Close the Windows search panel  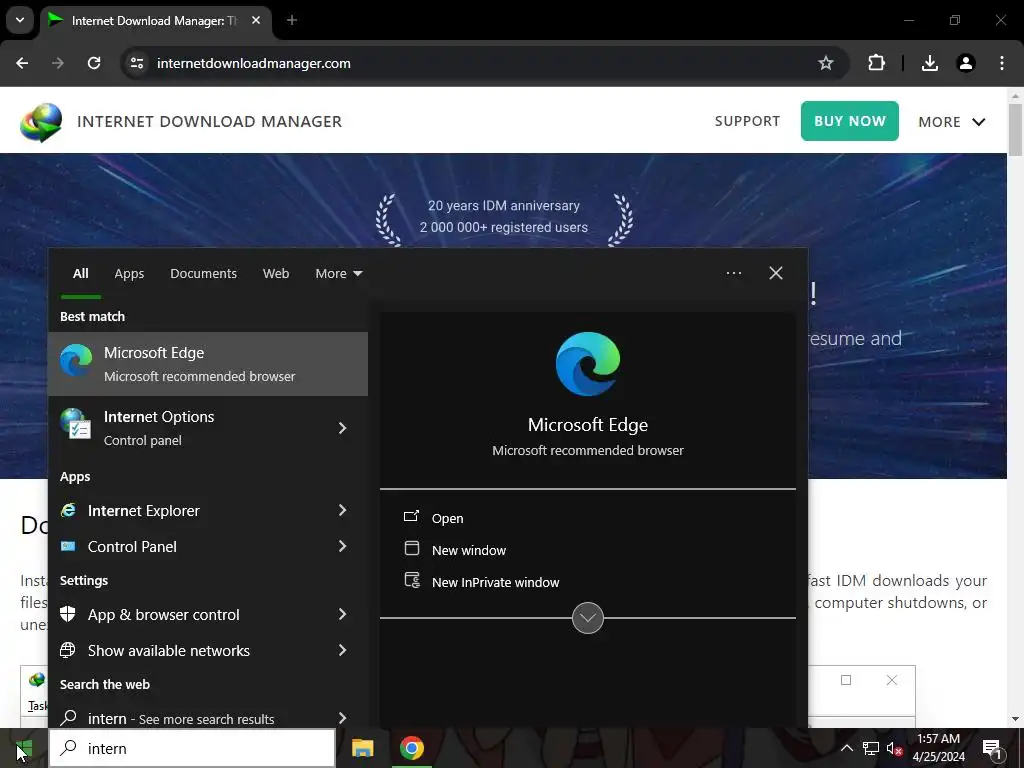tap(776, 273)
